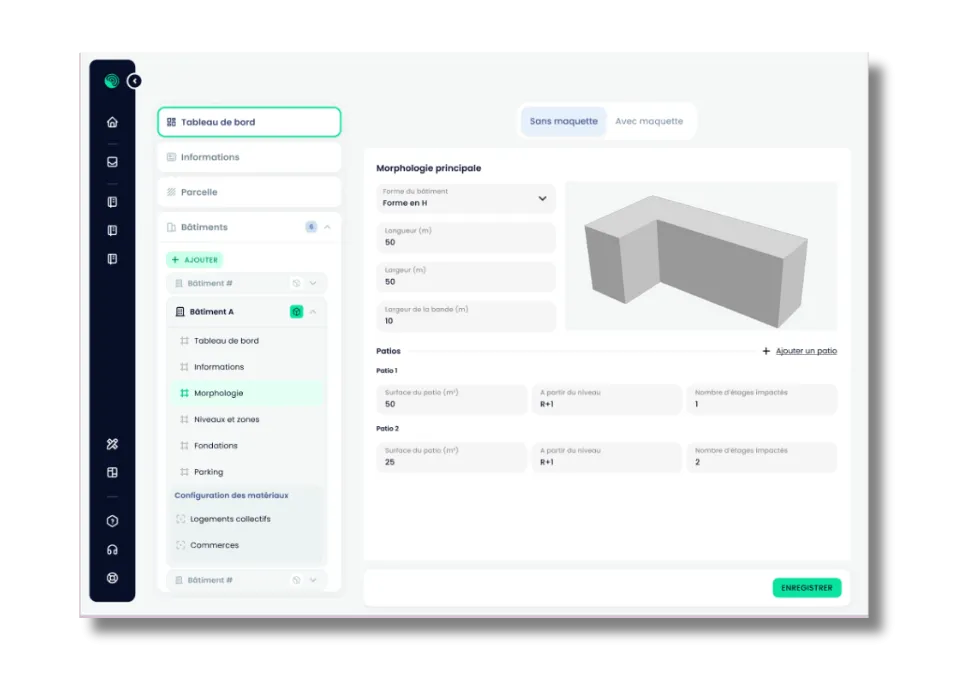Click the Largeur (m) field
Image resolution: width=975 pixels, height=699 pixels.
466,276
